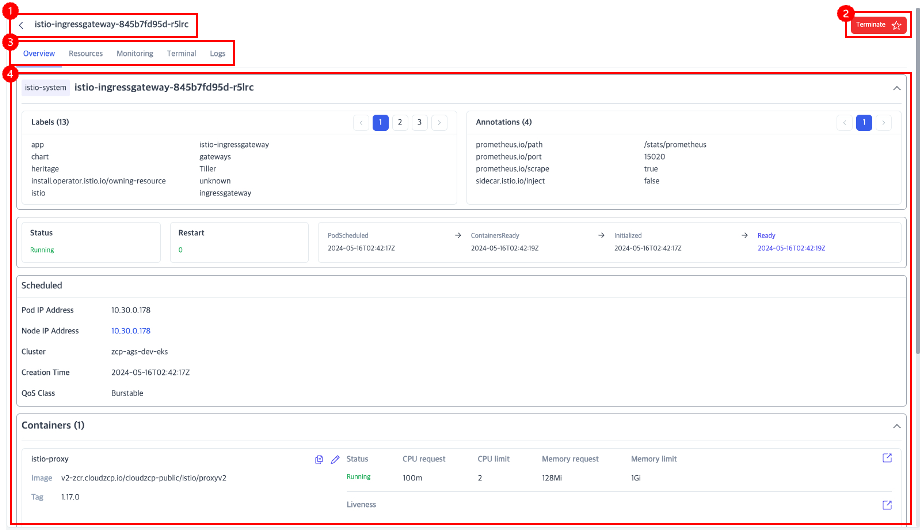Image resolution: width=920 pixels, height=530 pixels.
Task: Click the Cluster value zcp-ags-dev-eks
Action: [140, 352]
